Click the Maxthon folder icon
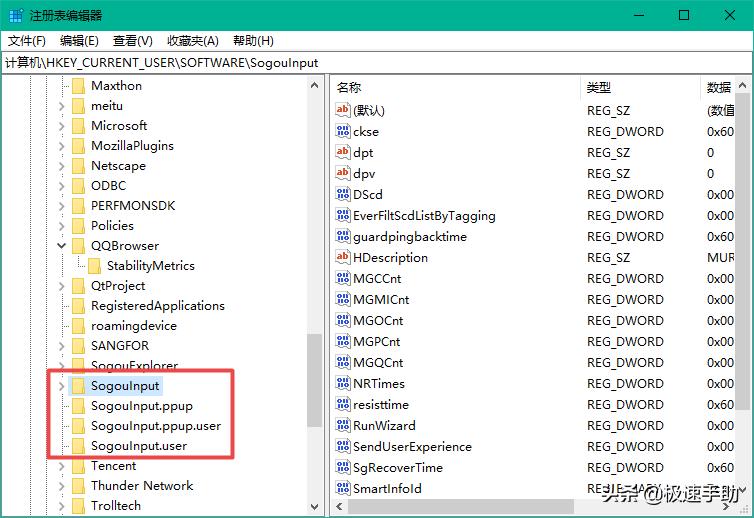The image size is (754, 518). (78, 86)
